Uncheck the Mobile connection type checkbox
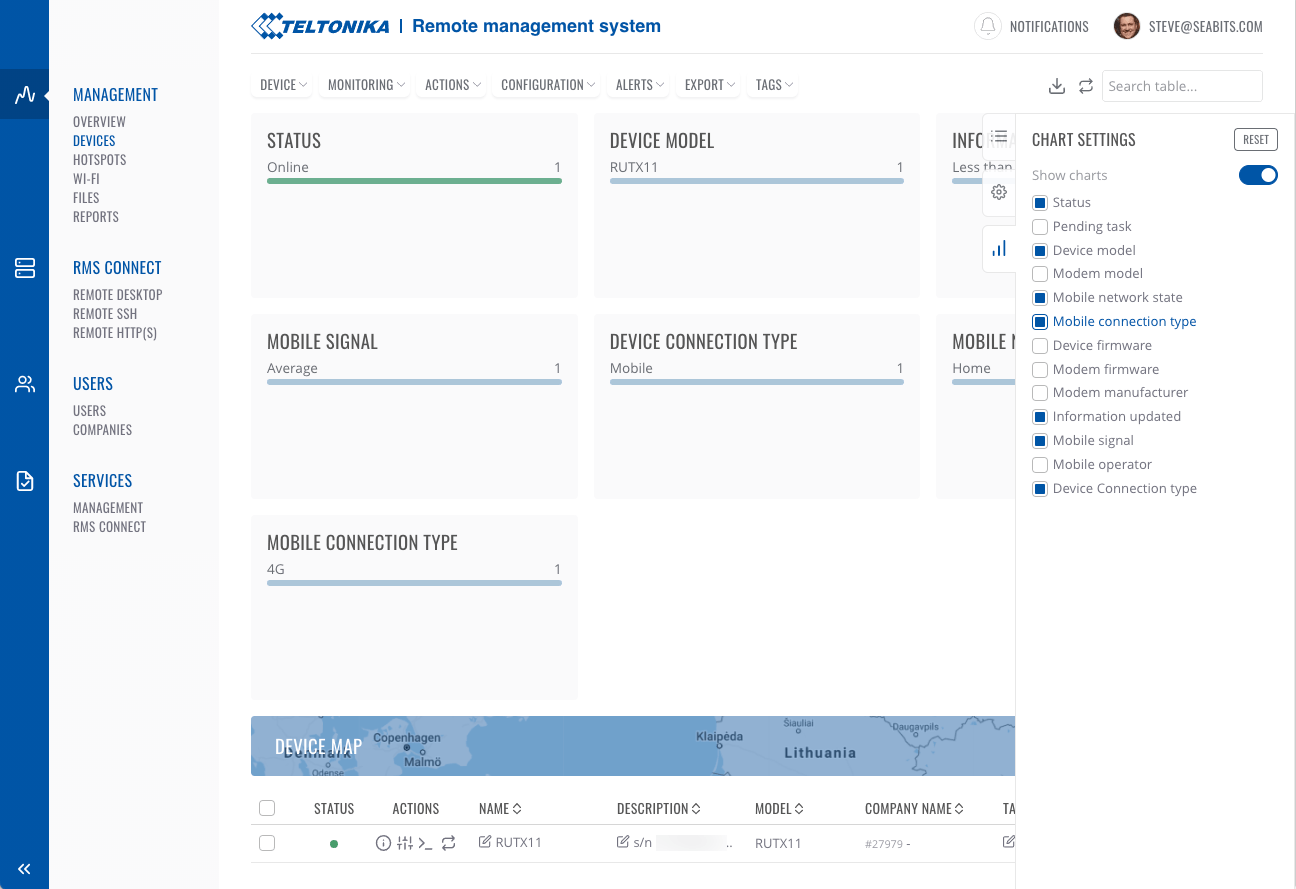The height and width of the screenshot is (889, 1296). click(x=1040, y=321)
